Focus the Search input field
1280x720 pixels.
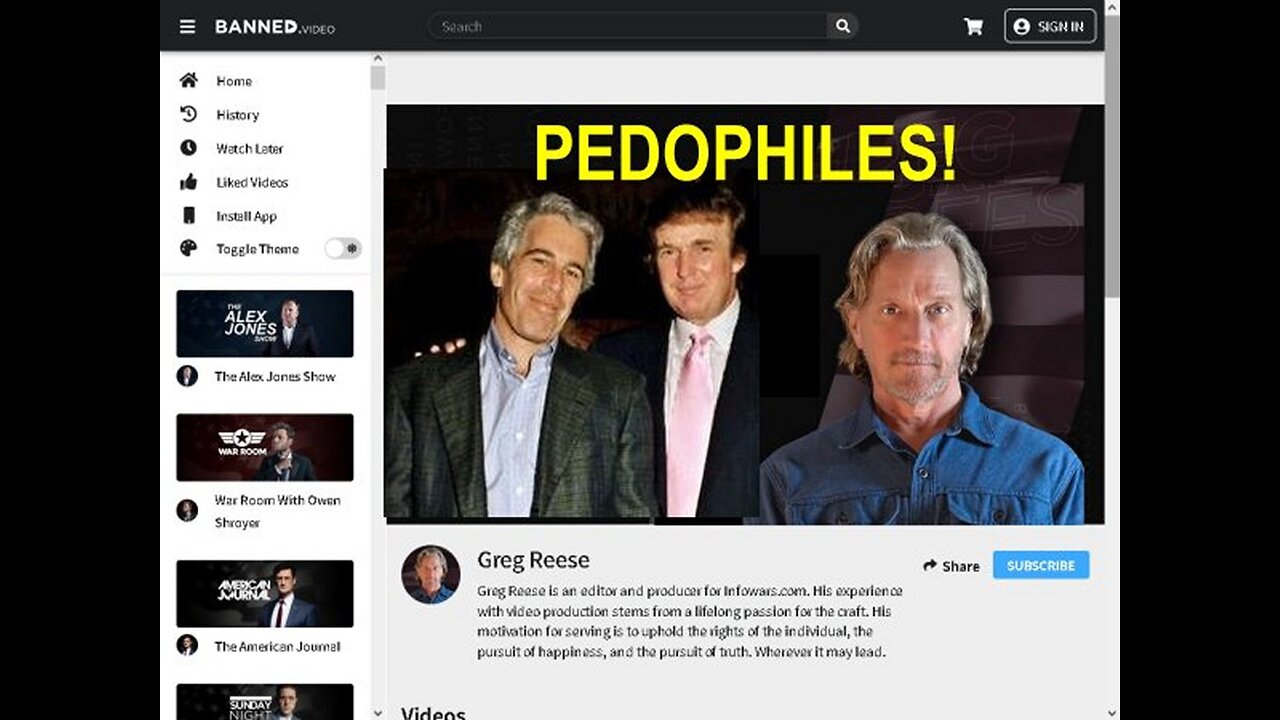(x=628, y=26)
